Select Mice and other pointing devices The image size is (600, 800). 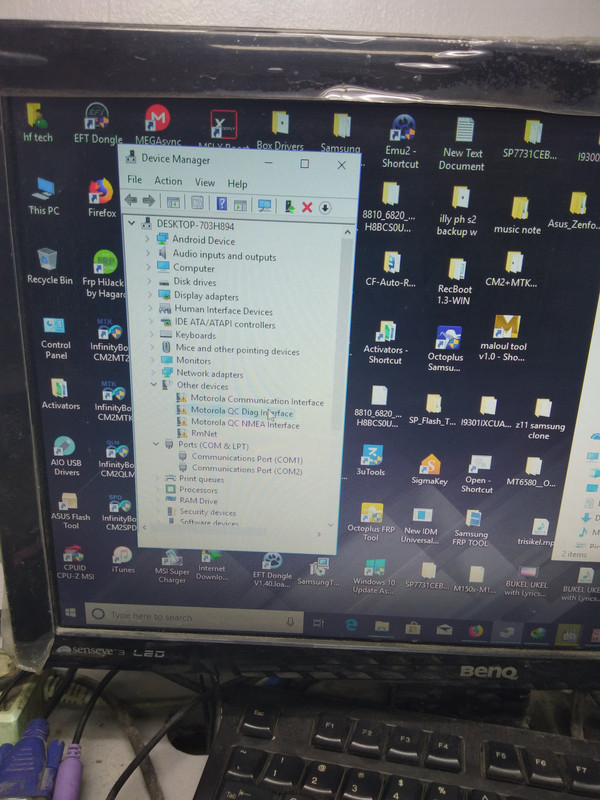coord(237,349)
